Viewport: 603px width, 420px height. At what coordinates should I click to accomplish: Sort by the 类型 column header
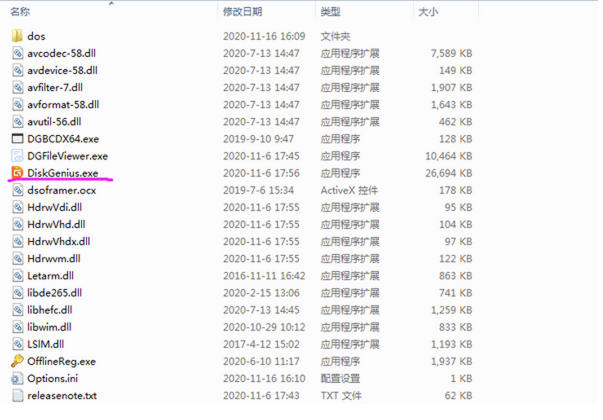(x=330, y=12)
